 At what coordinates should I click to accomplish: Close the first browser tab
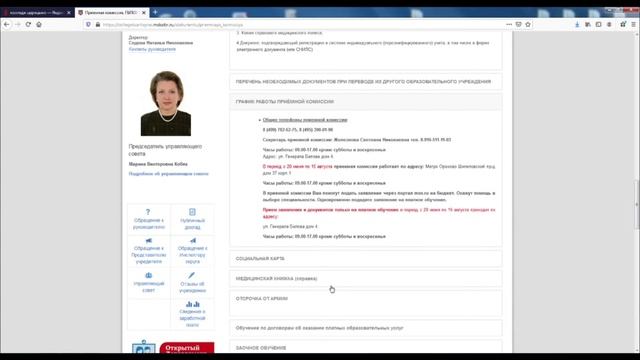click(x=69, y=13)
